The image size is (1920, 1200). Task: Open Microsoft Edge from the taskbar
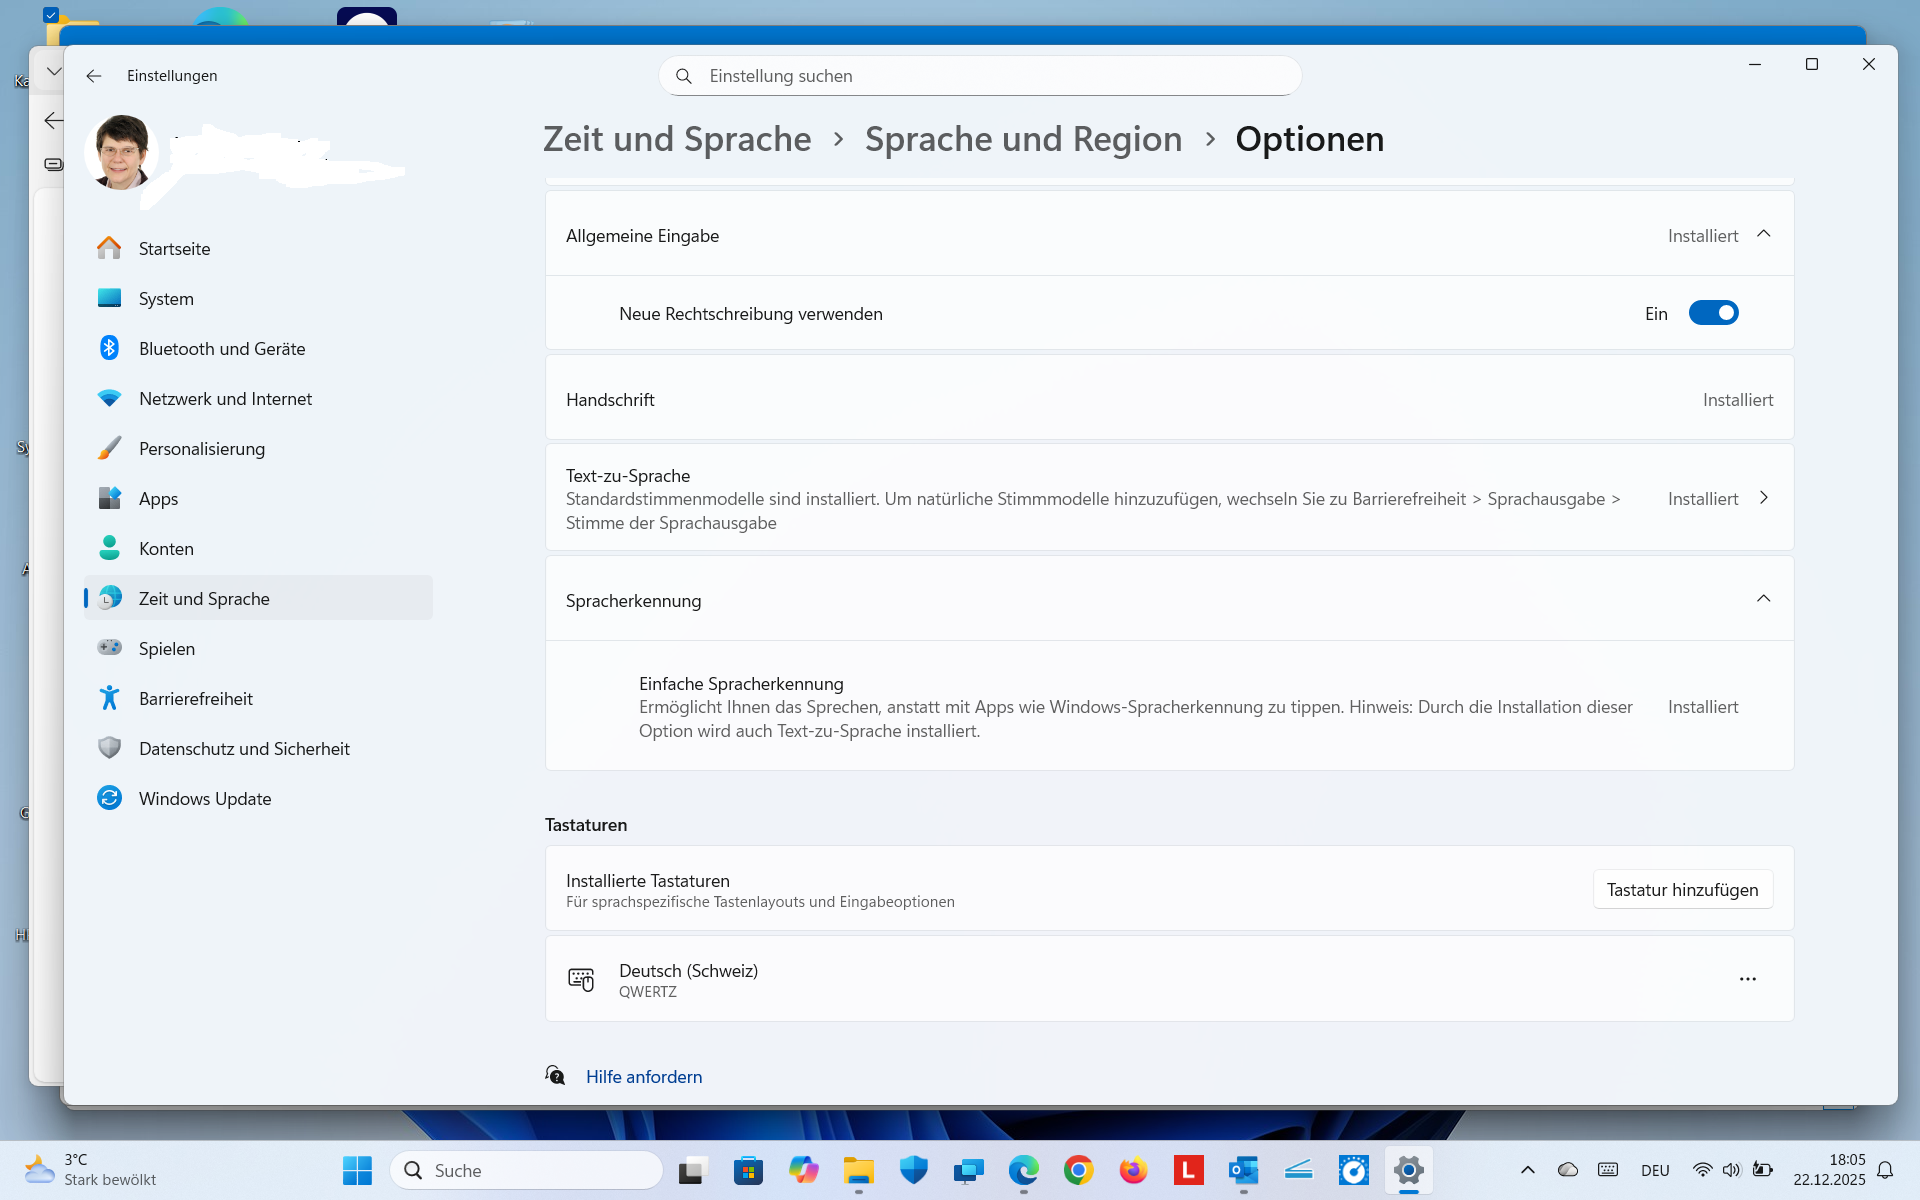pyautogui.click(x=1023, y=1170)
